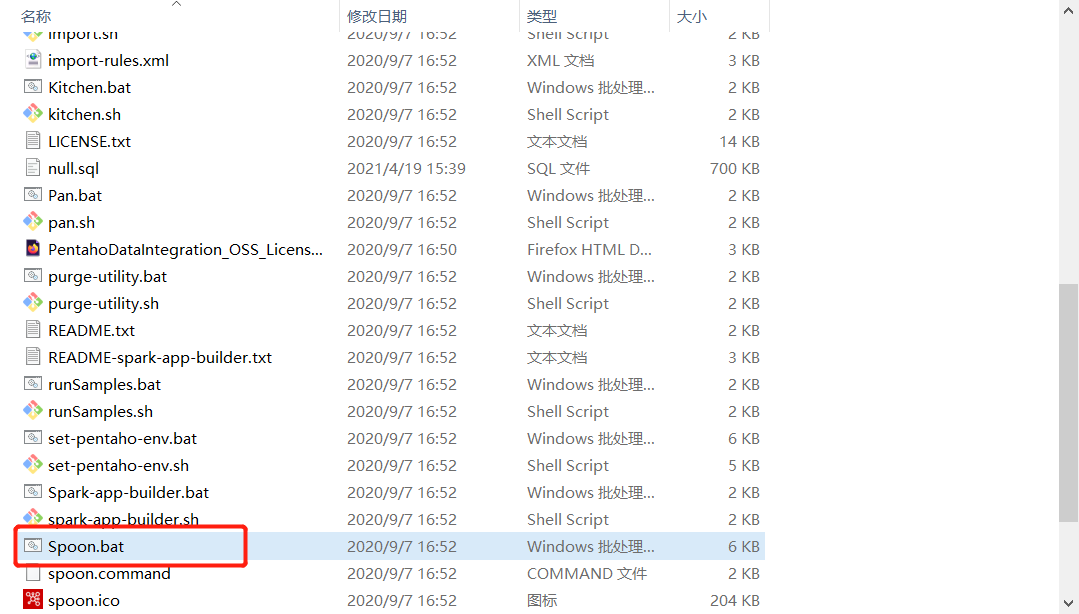Viewport: 1079px width, 614px height.
Task: Click the 204 KB size value
Action: 734,601
